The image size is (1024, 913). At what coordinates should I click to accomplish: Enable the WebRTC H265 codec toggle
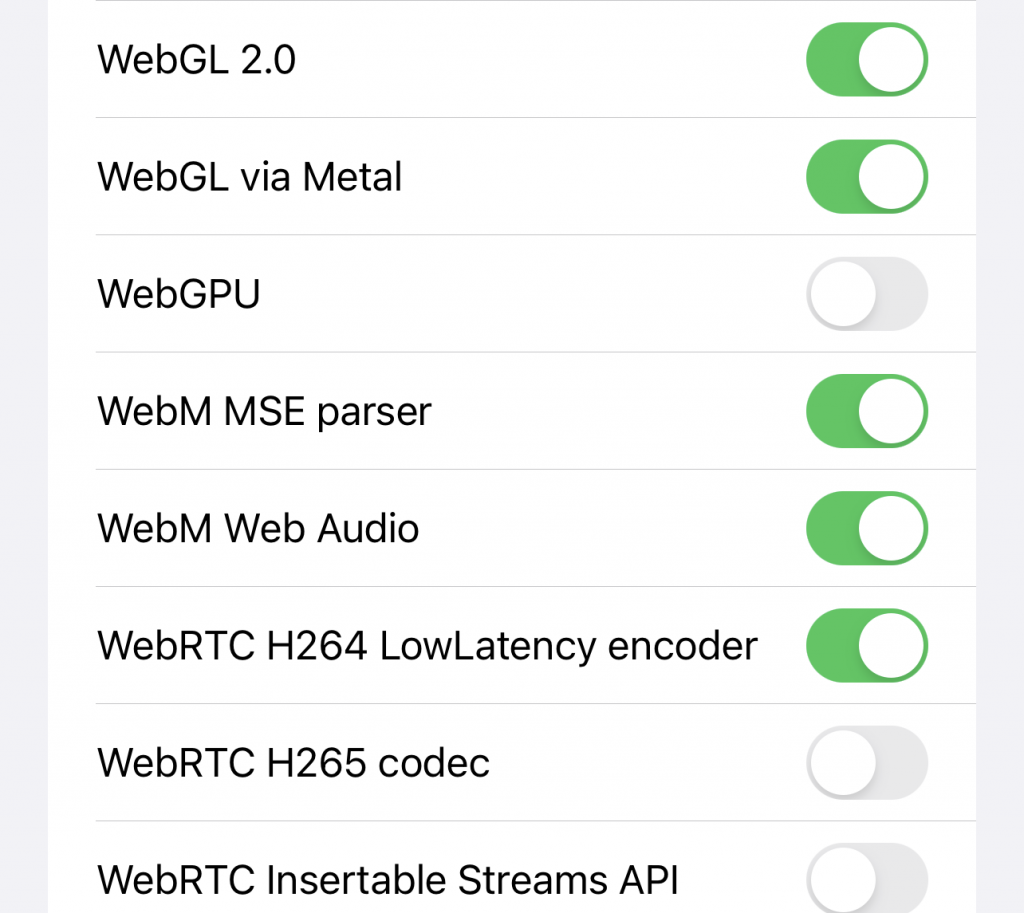(866, 762)
